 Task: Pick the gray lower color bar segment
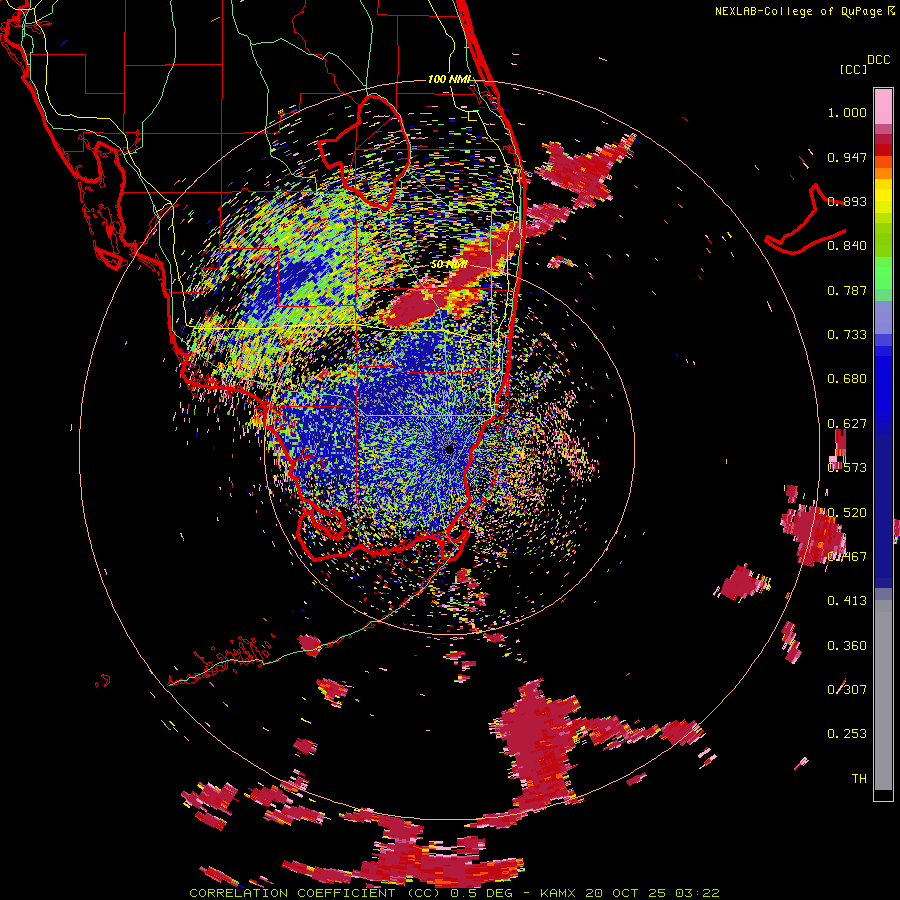pos(883,695)
